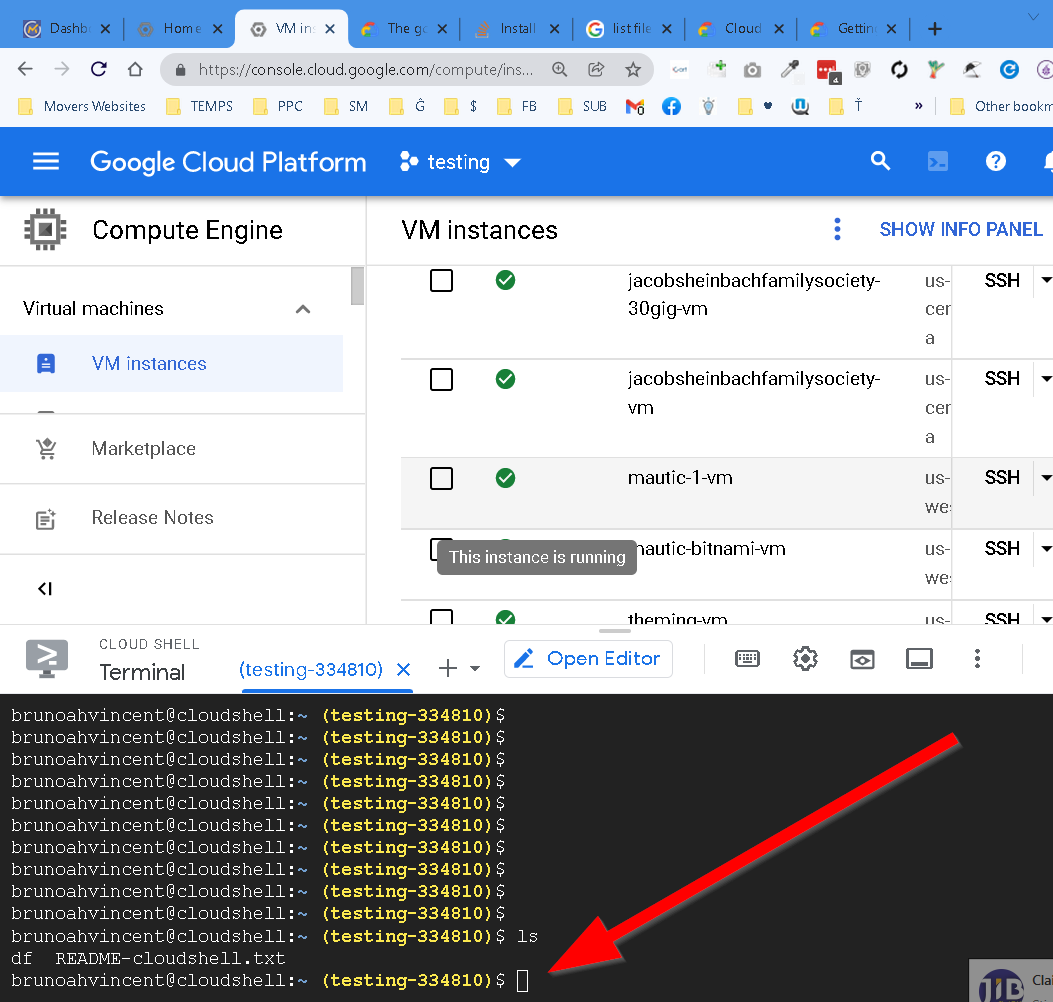Select the (testing-334810) terminal tab
1053x1002 pixels.
[311, 670]
